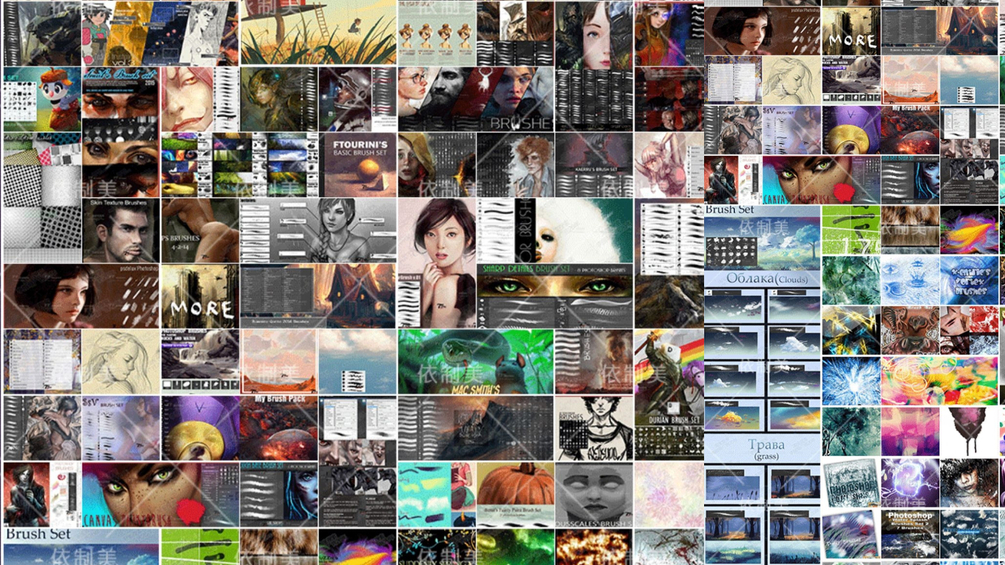This screenshot has width=1005, height=565.
Task: Select the grey mask face Dusscales thumbnail
Action: pyautogui.click(x=594, y=495)
